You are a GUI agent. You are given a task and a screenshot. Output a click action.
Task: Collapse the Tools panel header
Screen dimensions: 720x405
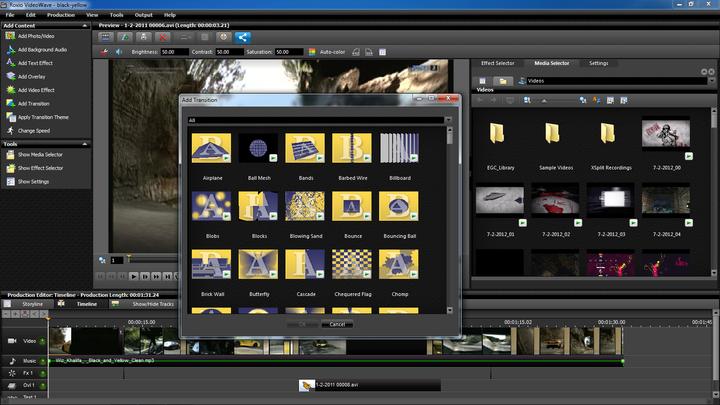84,144
